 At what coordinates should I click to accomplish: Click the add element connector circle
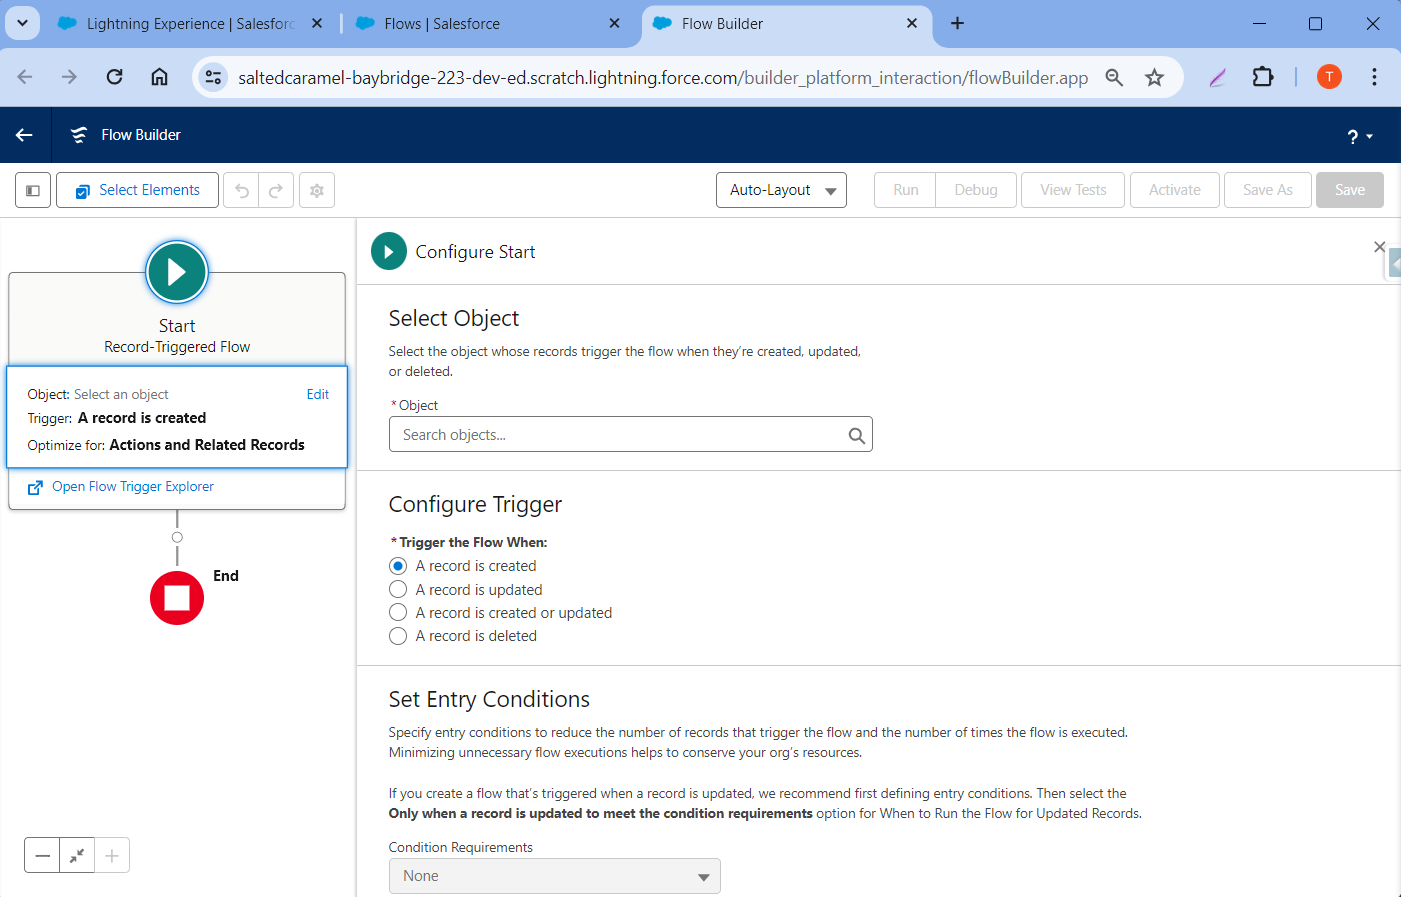click(x=177, y=537)
